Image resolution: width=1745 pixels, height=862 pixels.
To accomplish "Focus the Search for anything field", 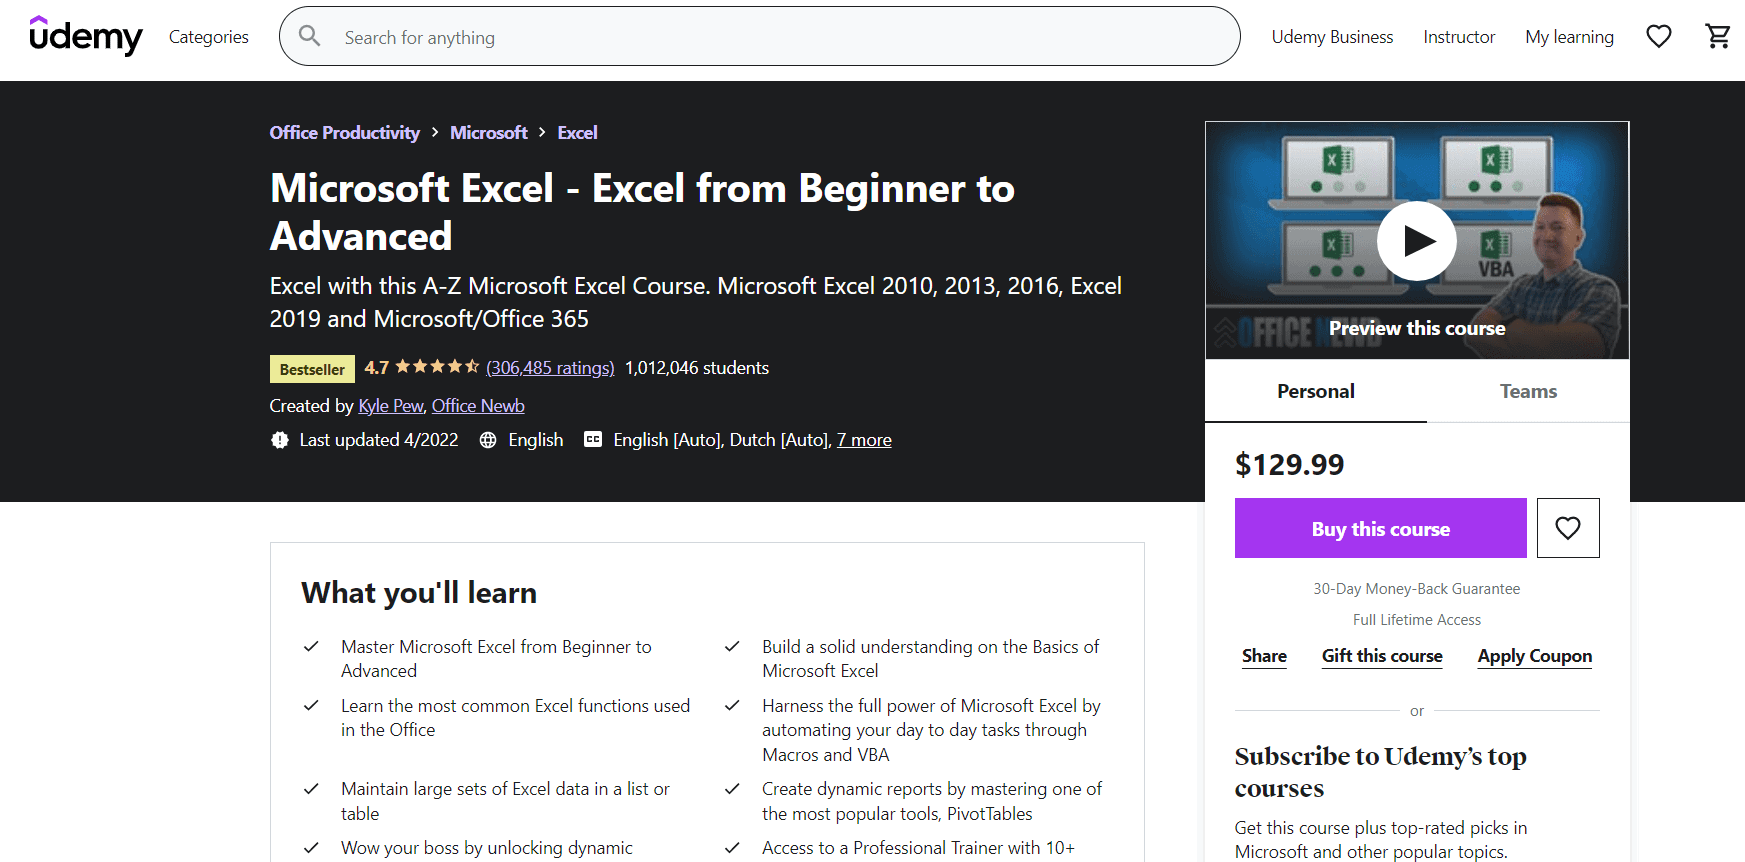I will click(x=780, y=37).
